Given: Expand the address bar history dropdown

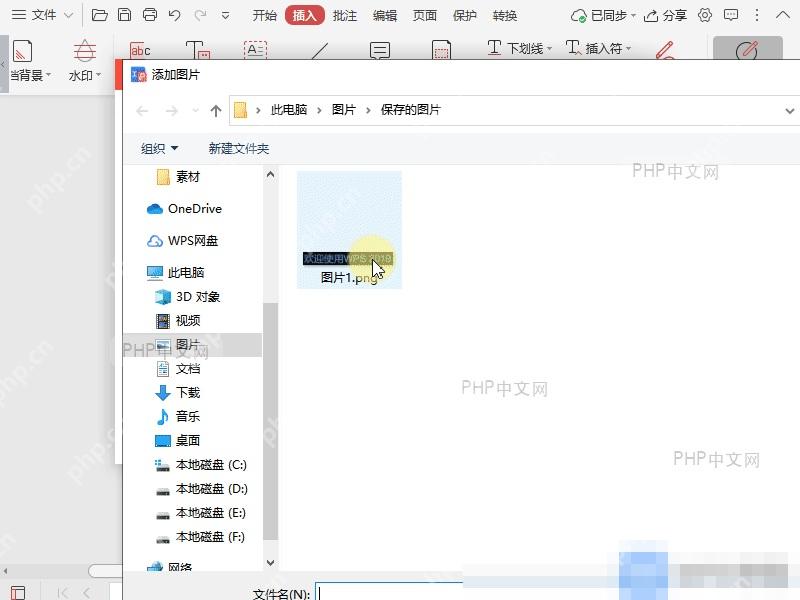Looking at the screenshot, I should [789, 110].
